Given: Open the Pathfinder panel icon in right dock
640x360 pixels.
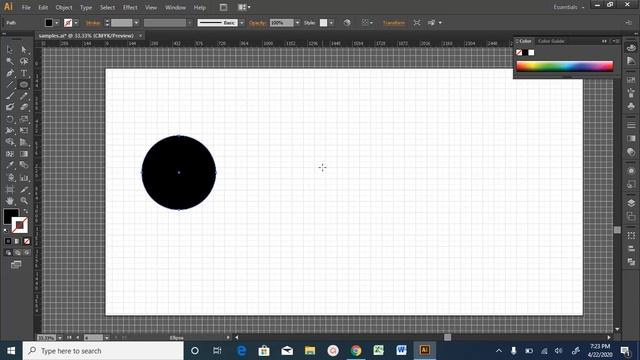Looking at the screenshot, I should click(x=631, y=262).
